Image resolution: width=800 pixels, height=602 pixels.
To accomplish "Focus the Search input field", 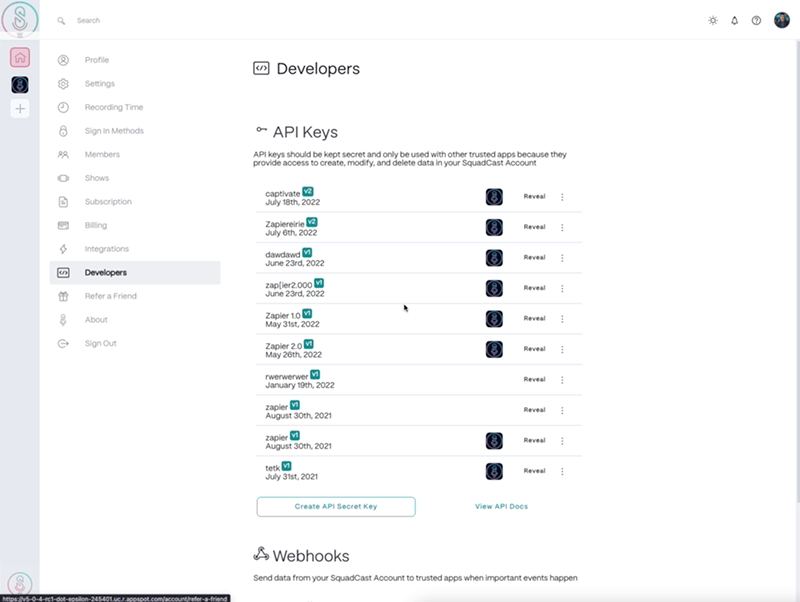I will click(x=88, y=21).
